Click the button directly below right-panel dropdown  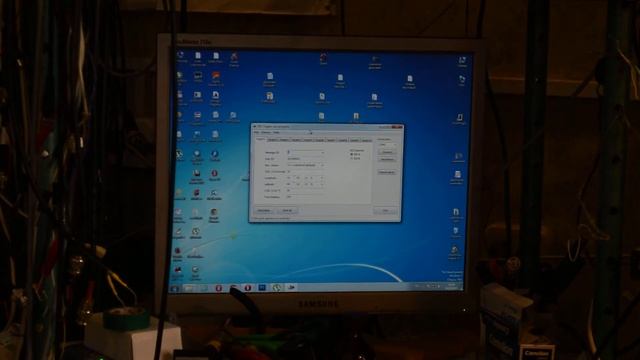click(x=387, y=152)
